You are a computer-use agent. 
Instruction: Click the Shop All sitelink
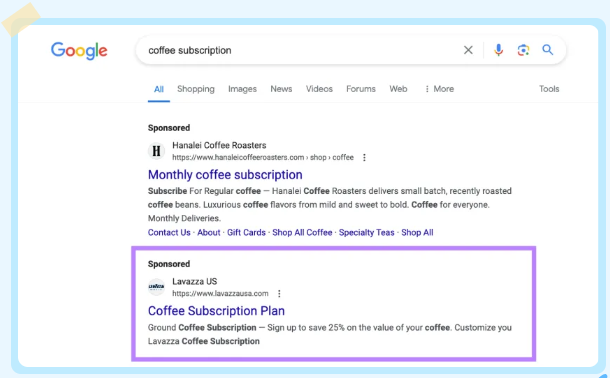pos(417,233)
